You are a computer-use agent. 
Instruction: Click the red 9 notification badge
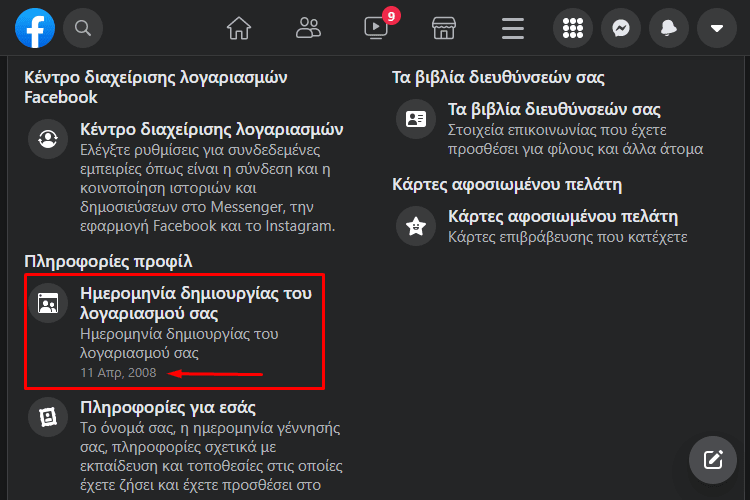[x=391, y=16]
